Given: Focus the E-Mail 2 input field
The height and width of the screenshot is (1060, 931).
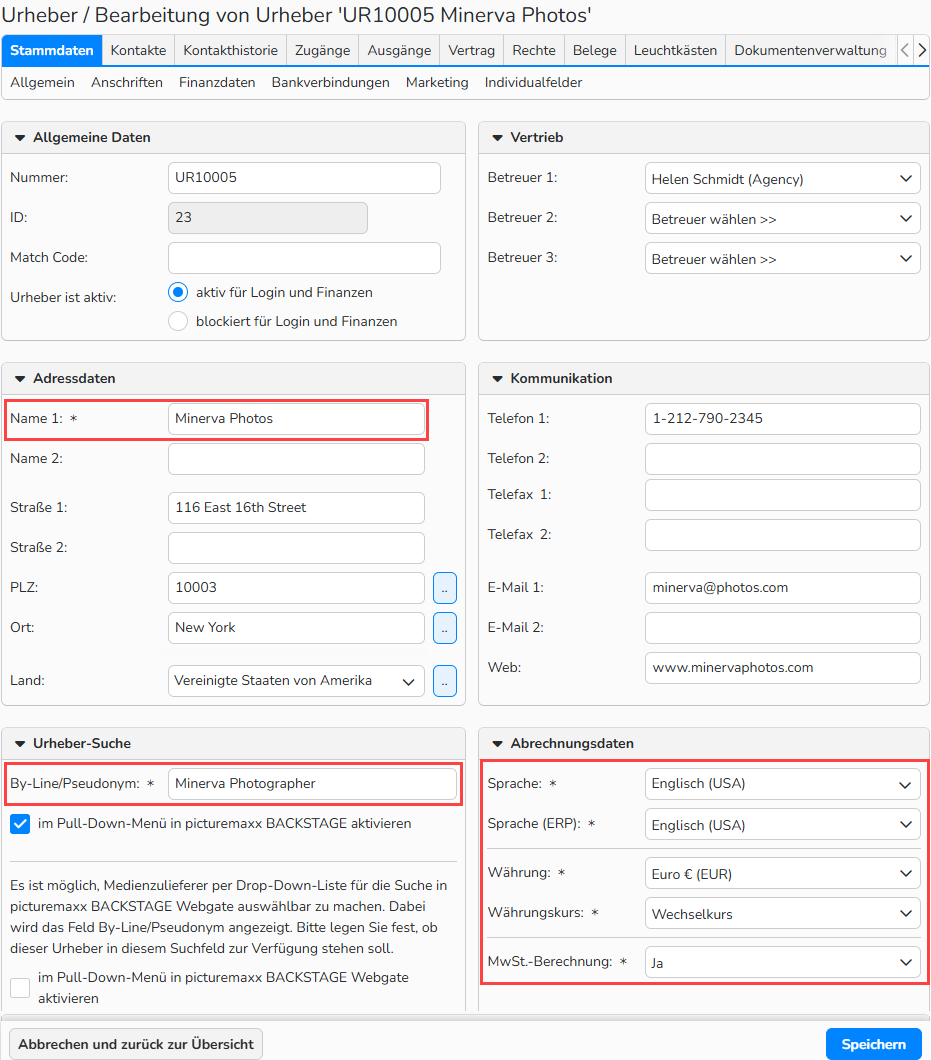Looking at the screenshot, I should coord(782,627).
